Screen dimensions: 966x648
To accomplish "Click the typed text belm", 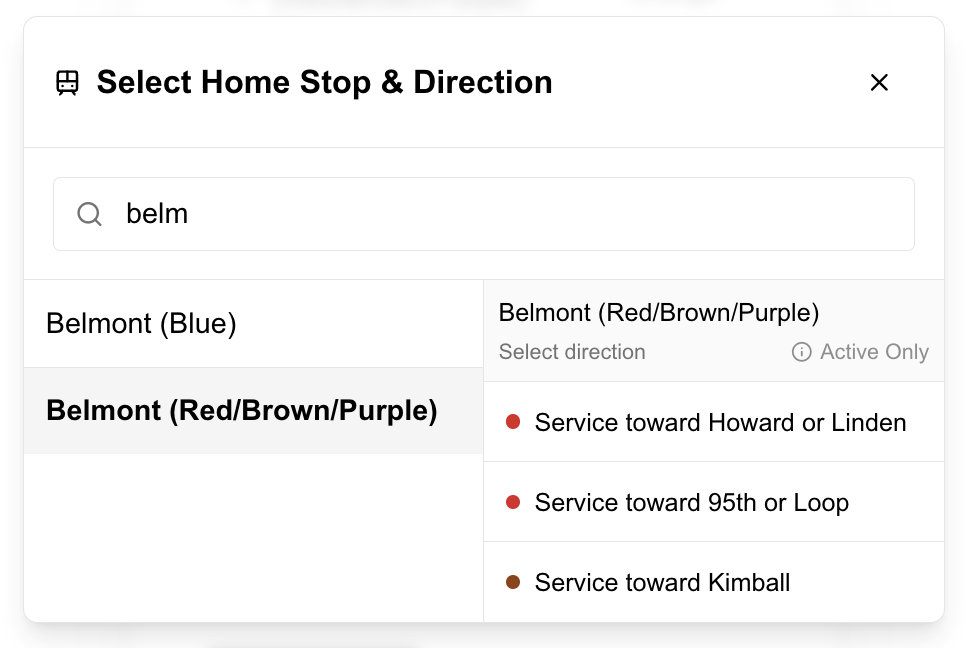I will pyautogui.click(x=157, y=214).
